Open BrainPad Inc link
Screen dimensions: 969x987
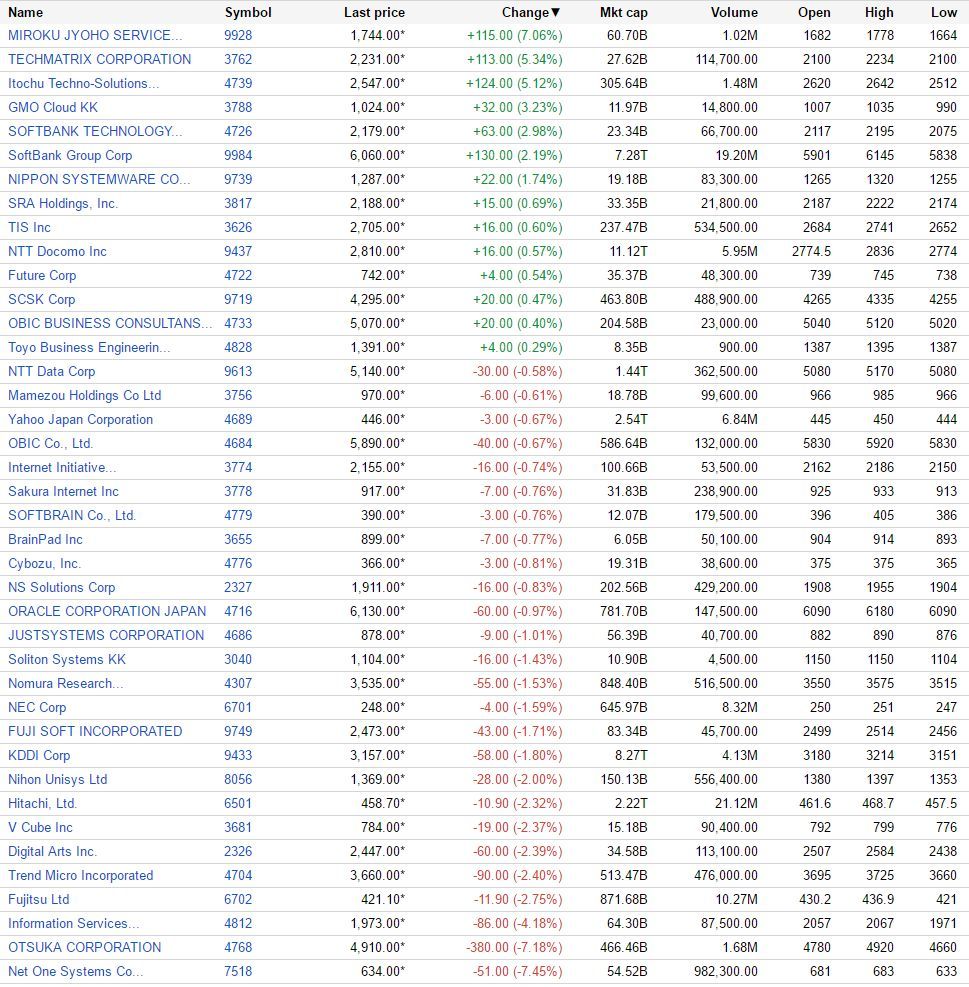tap(45, 539)
